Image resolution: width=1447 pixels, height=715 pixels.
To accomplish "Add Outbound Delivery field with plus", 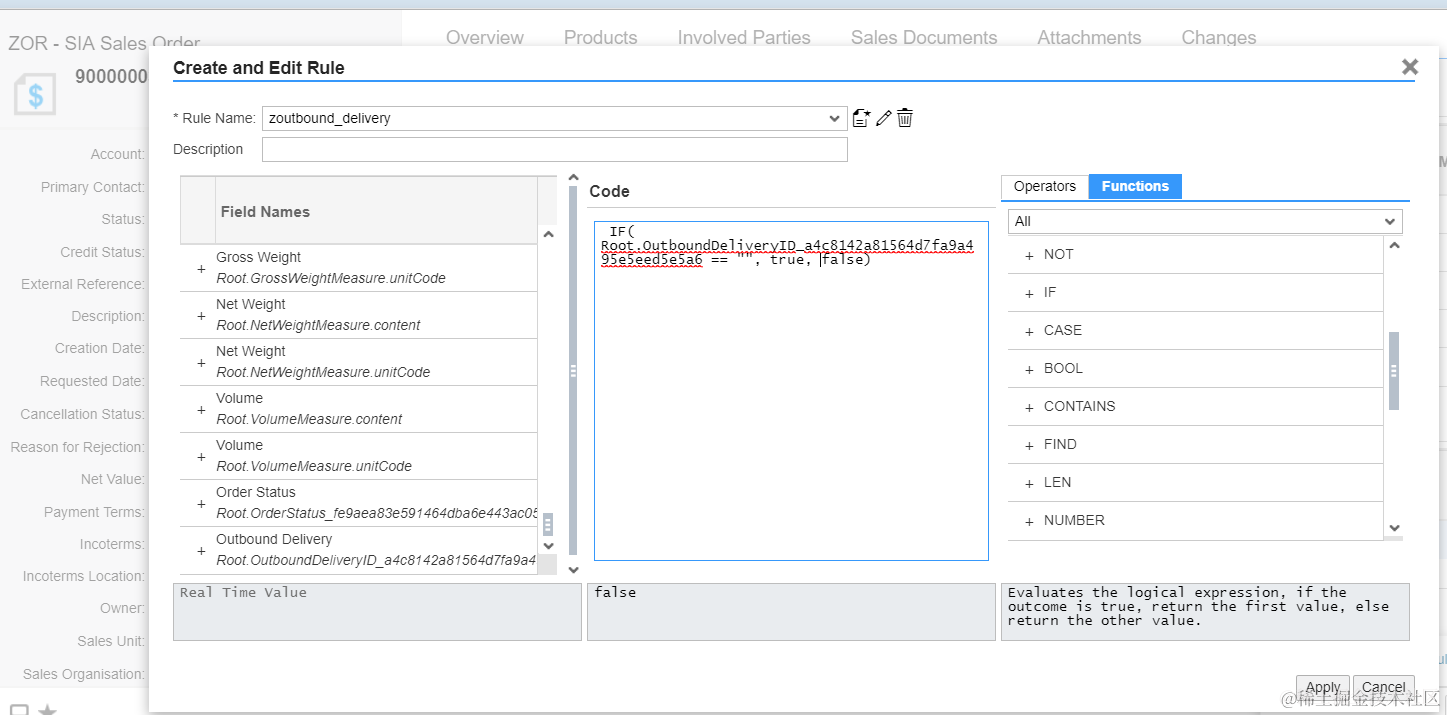I will pyautogui.click(x=201, y=550).
